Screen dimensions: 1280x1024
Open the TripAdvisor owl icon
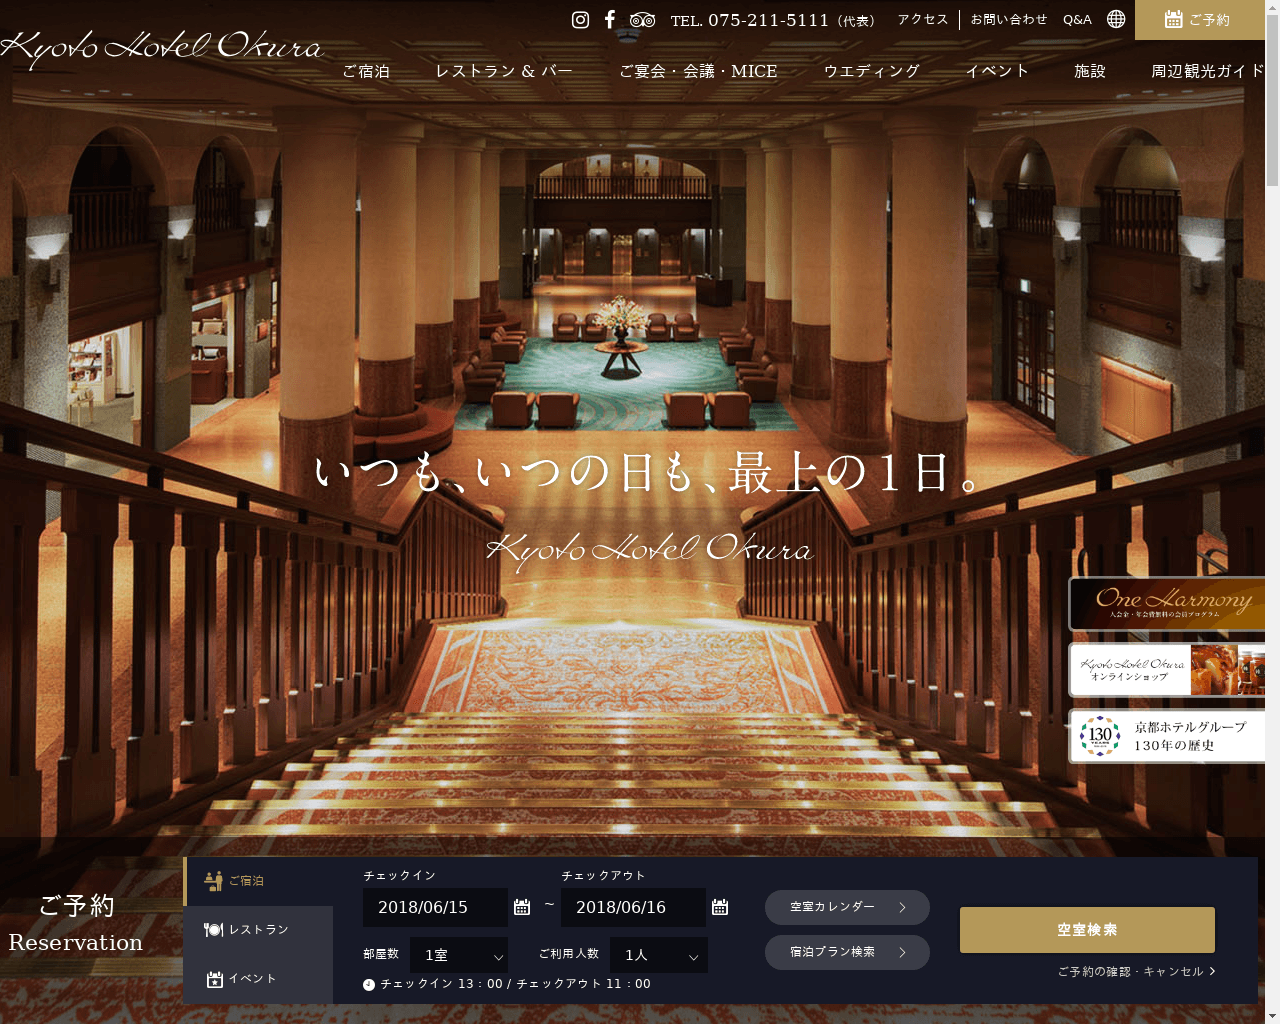coord(643,20)
